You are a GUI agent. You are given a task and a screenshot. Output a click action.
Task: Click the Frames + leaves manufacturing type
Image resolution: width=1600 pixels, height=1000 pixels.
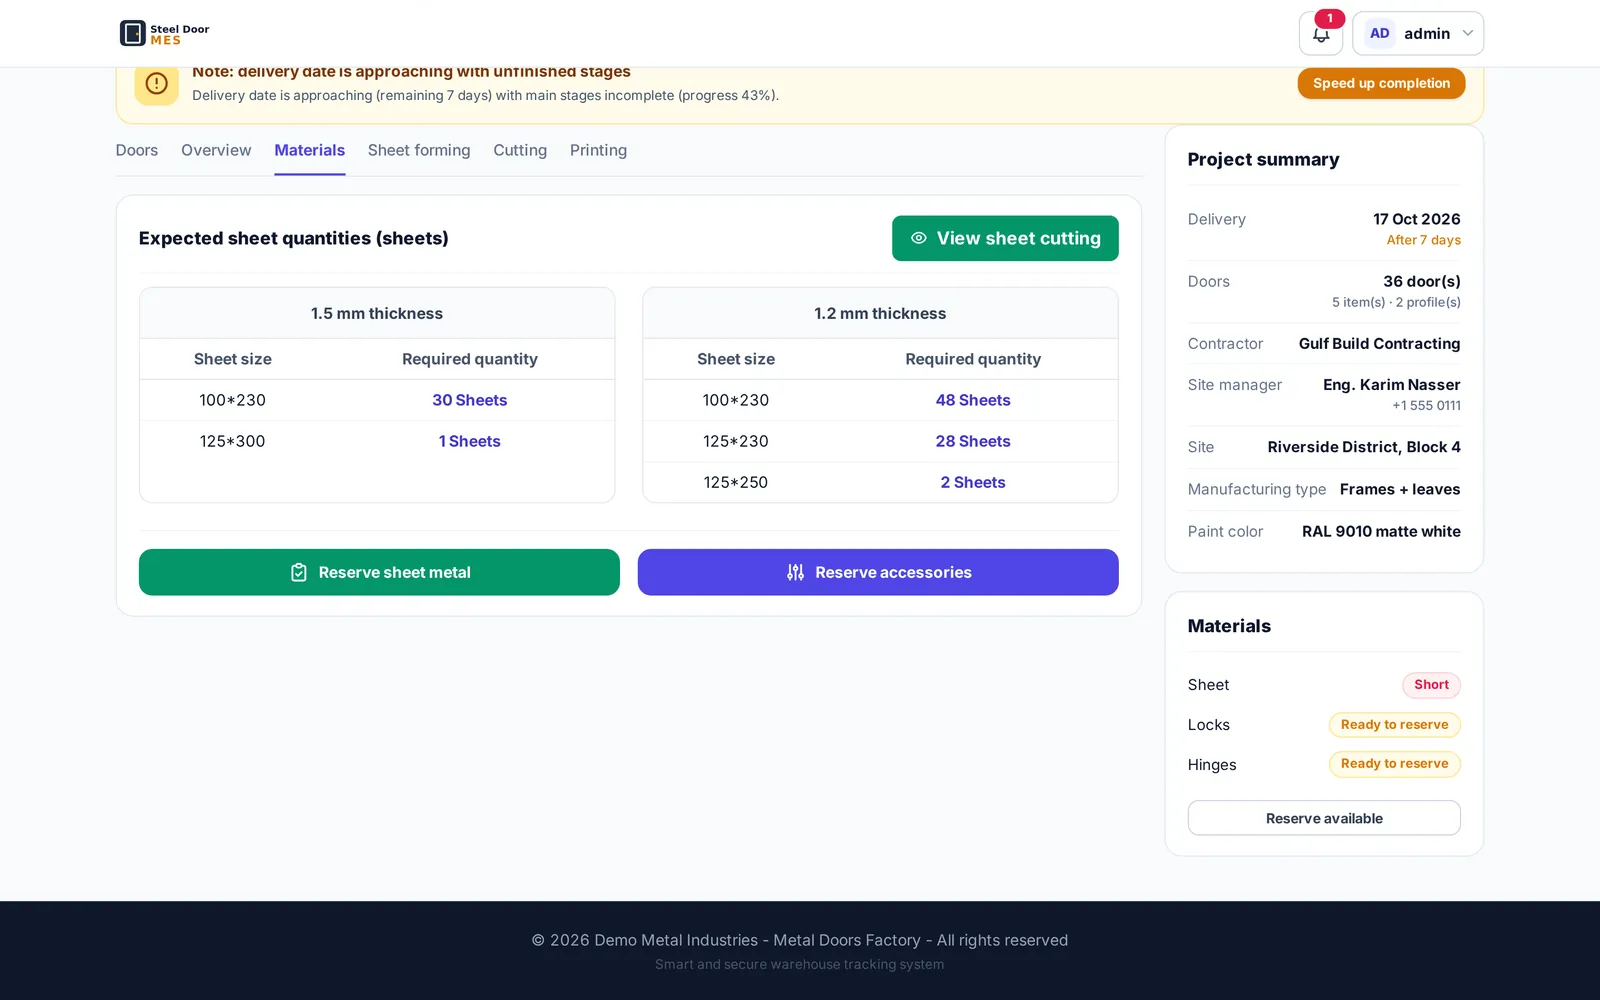tap(1400, 489)
